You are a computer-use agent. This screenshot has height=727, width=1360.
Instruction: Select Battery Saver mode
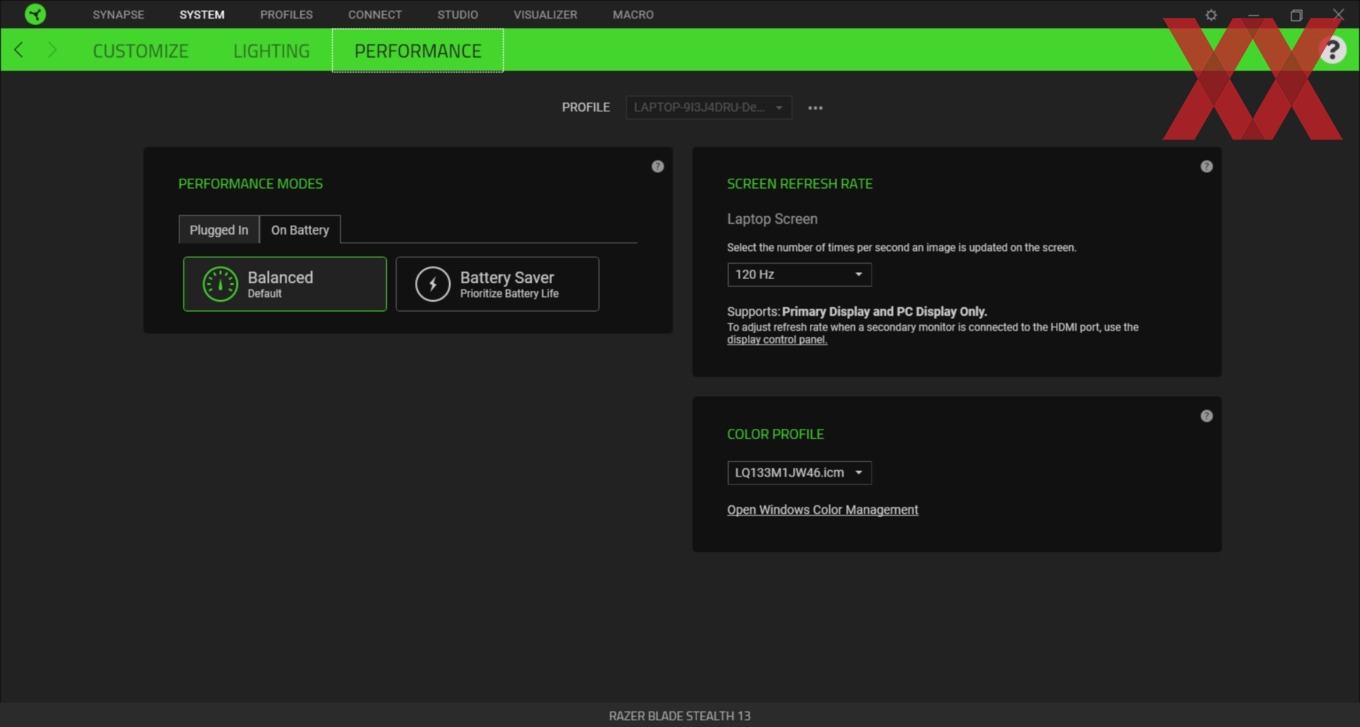(497, 284)
